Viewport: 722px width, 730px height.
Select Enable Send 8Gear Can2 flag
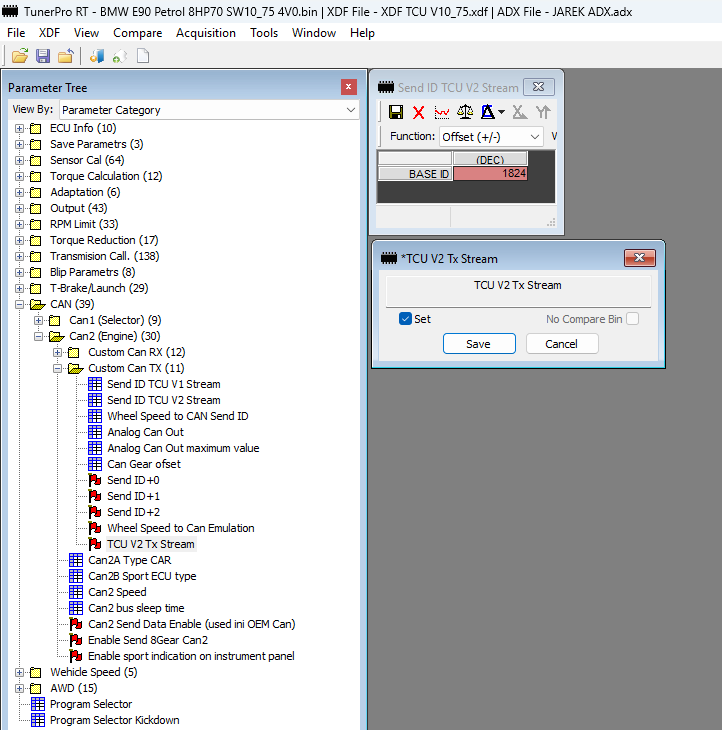pyautogui.click(x=147, y=640)
